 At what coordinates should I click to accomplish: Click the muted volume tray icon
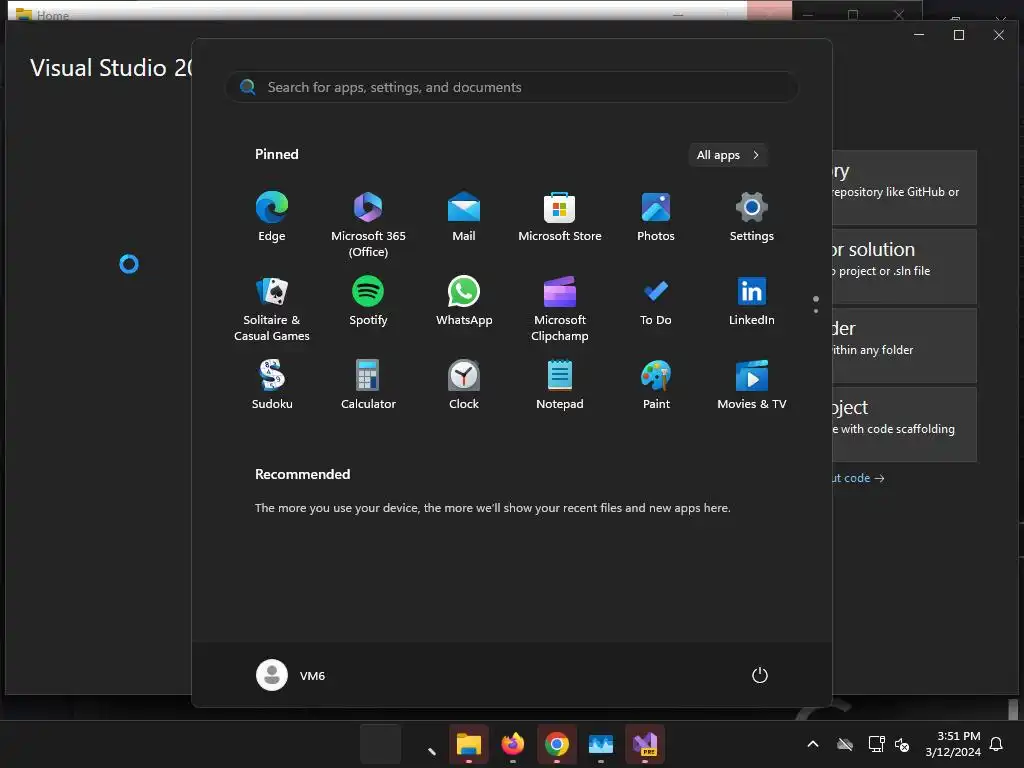coord(903,744)
